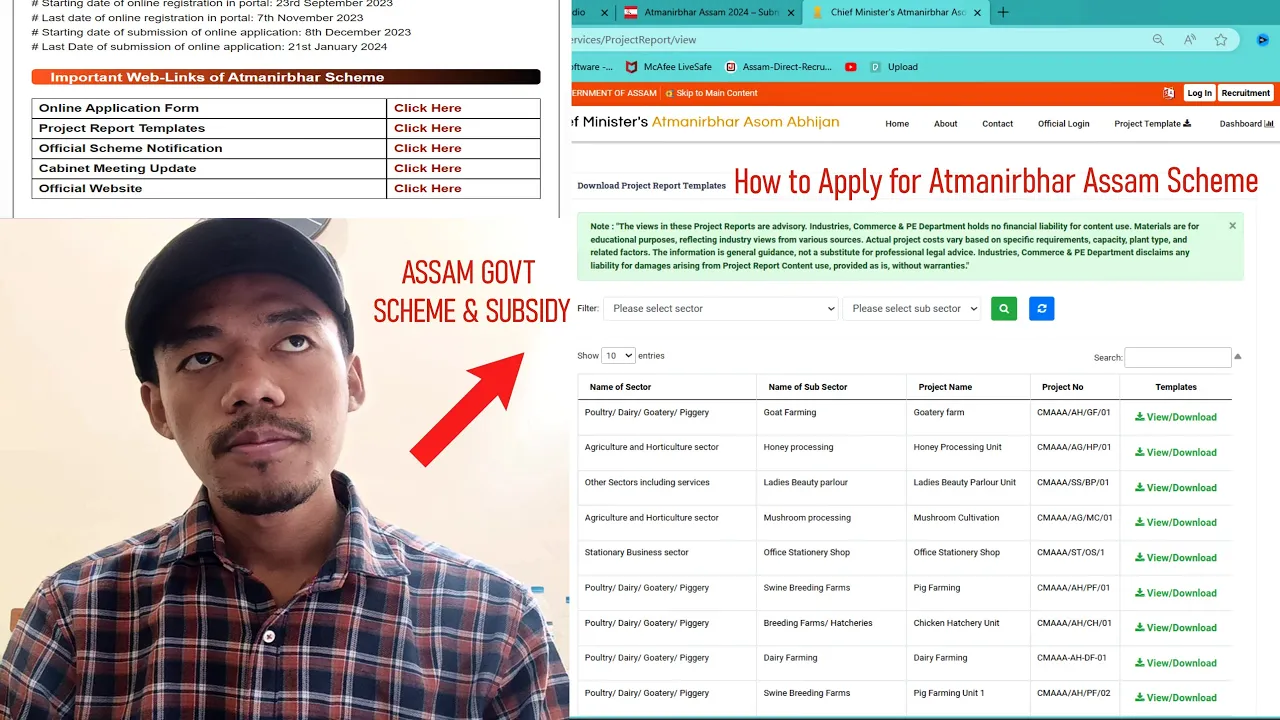Click the browser address bar URL
Screen dimensions: 1280x720
[x=634, y=40]
